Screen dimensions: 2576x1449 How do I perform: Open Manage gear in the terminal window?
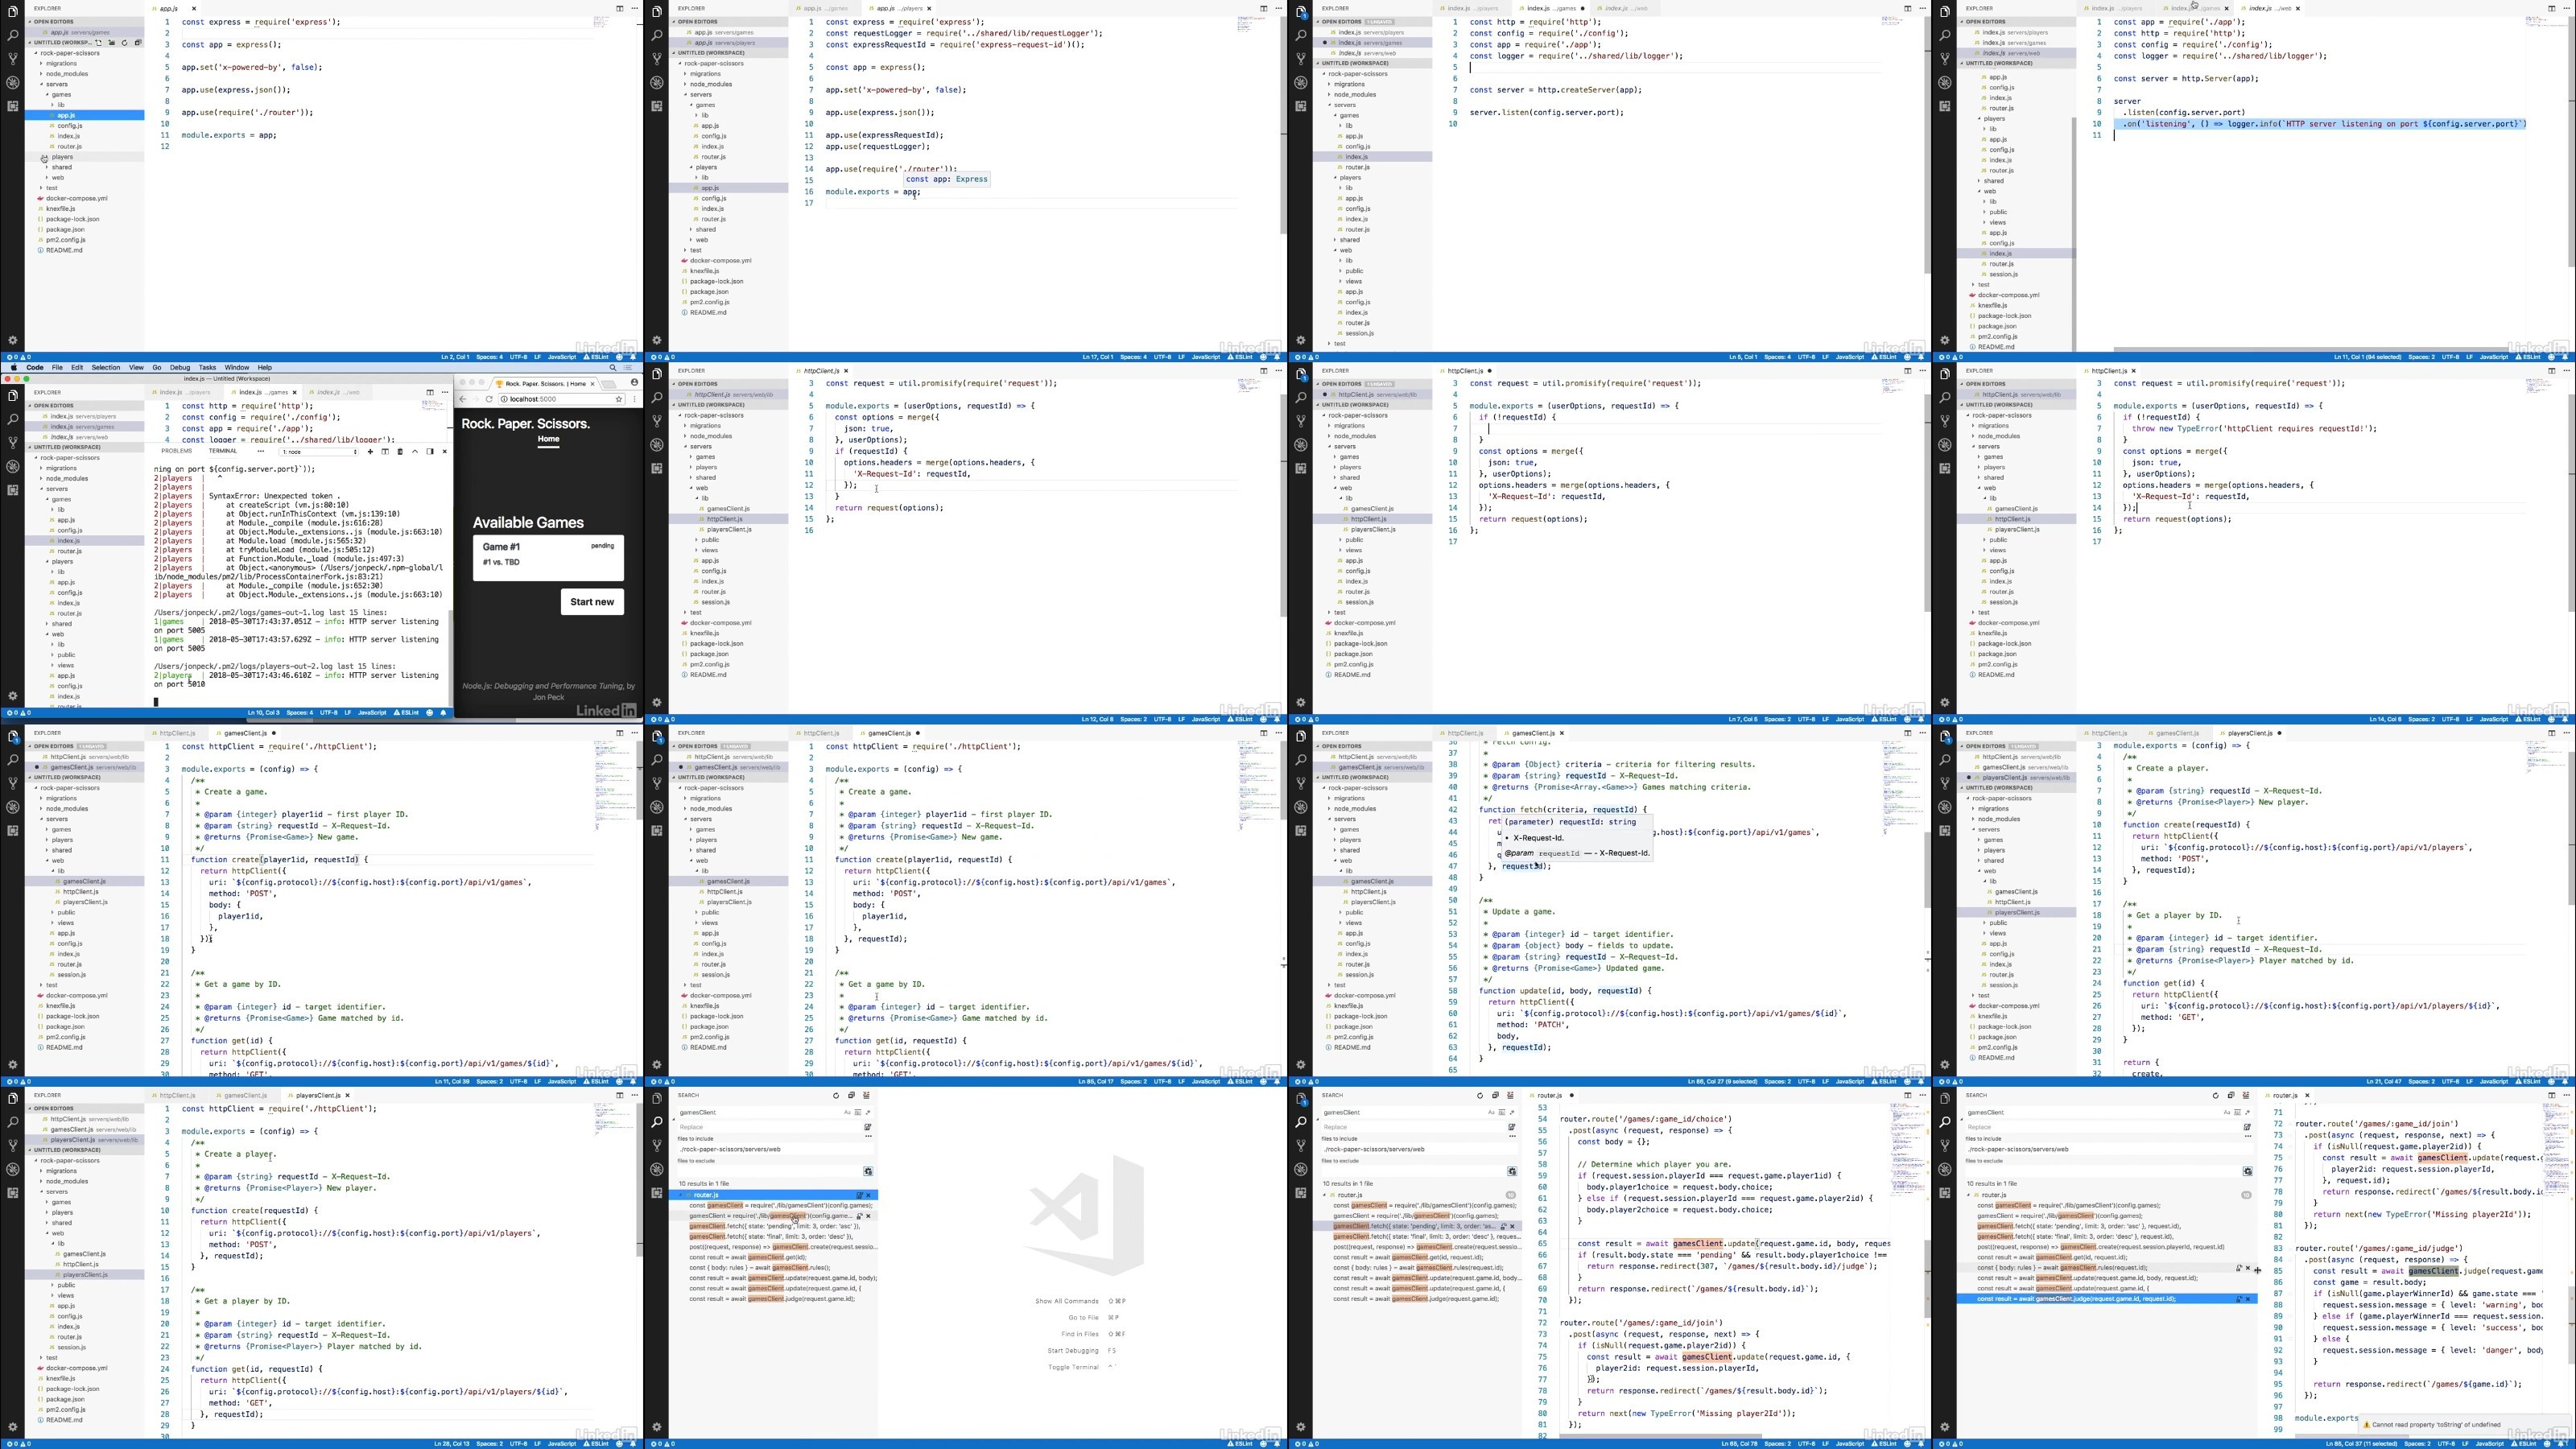12,695
